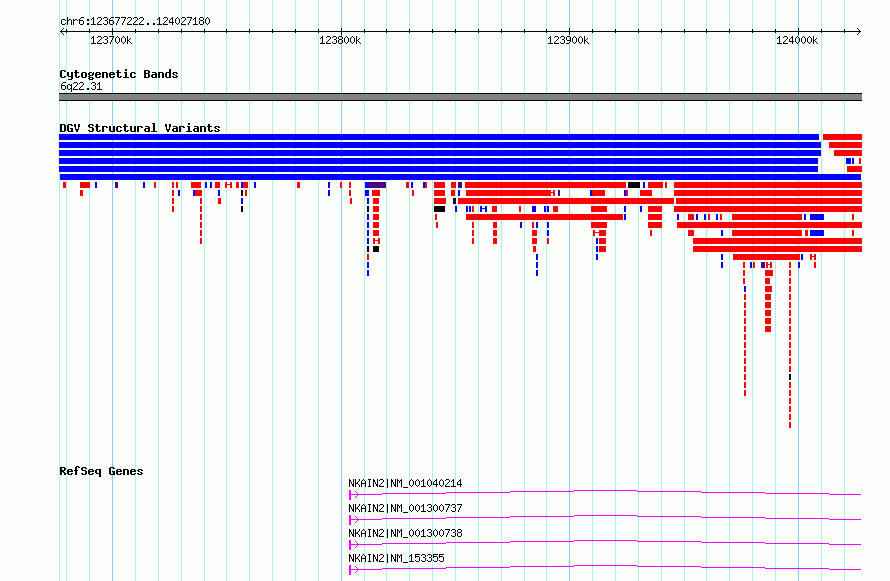Open the RefSeq Genes track title
The width and height of the screenshot is (890, 581).
pos(101,471)
